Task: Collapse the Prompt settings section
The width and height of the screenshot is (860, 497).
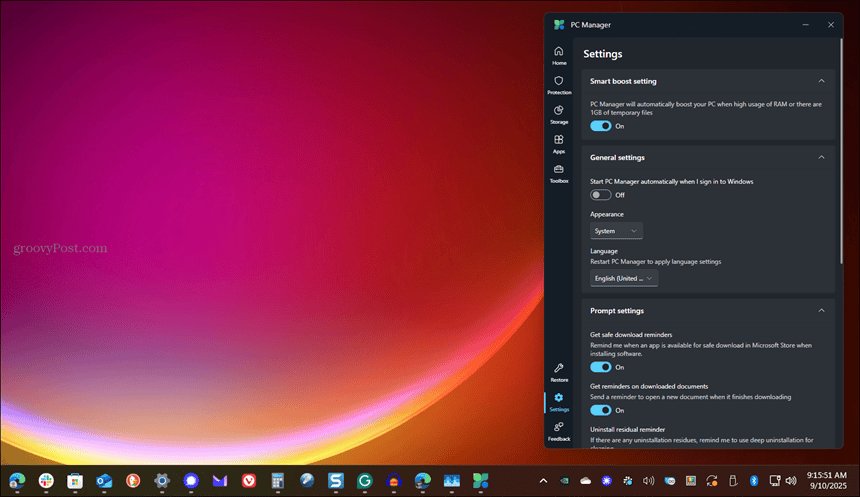Action: tap(821, 310)
